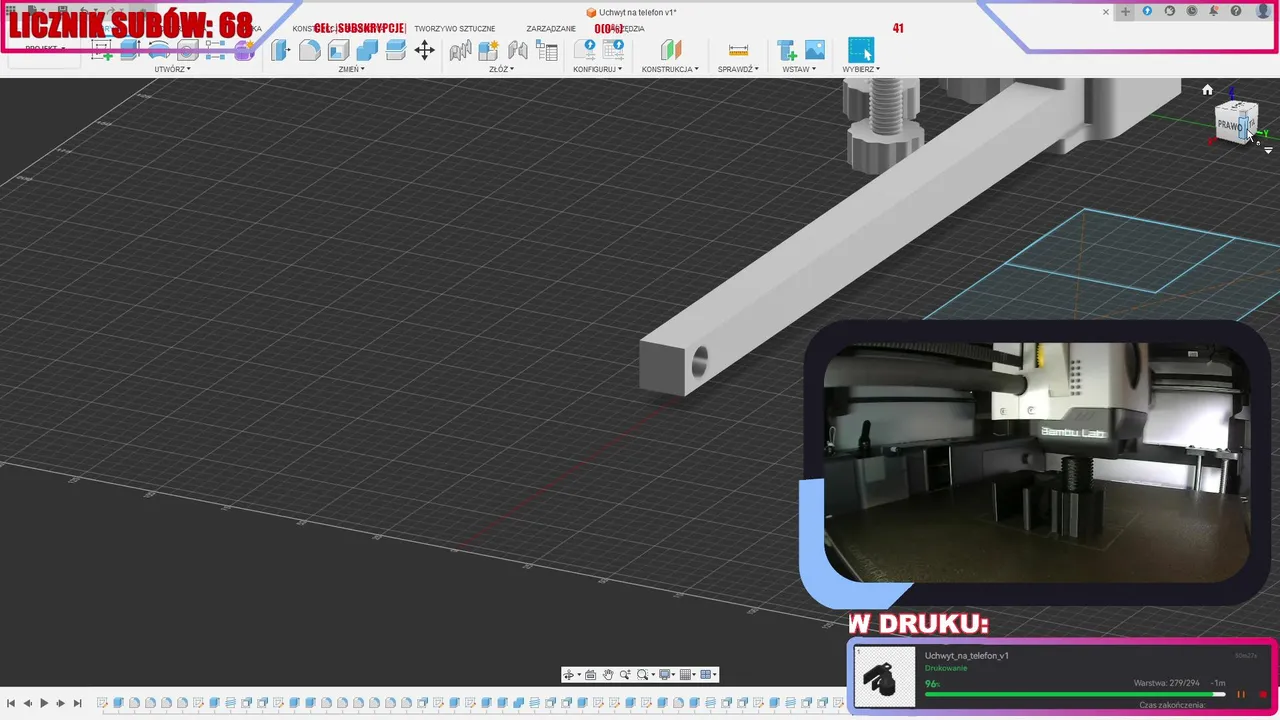
Task: Click the print progress bar at 96%
Action: pyautogui.click(x=1075, y=694)
